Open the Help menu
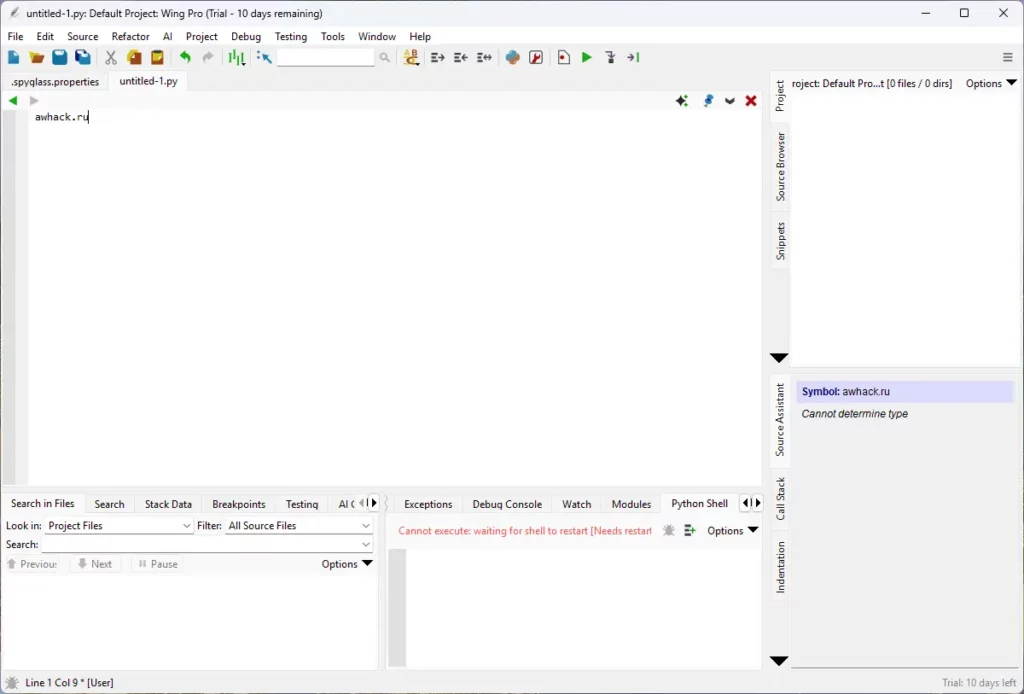The image size is (1024, 694). click(420, 37)
